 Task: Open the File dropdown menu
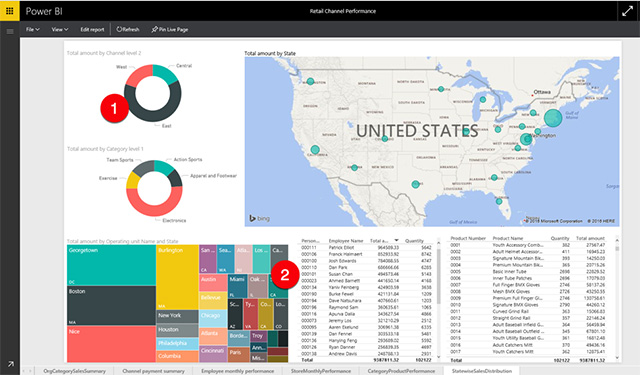pyautogui.click(x=33, y=29)
